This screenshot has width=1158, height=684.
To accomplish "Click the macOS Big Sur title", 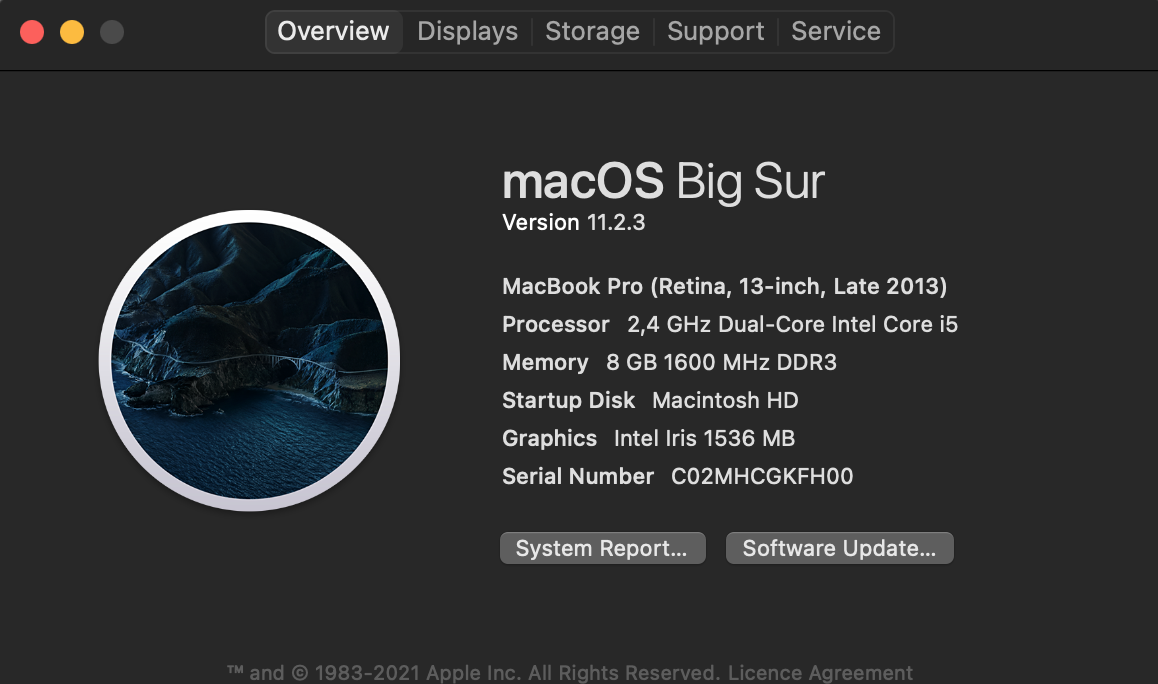I will pyautogui.click(x=663, y=182).
